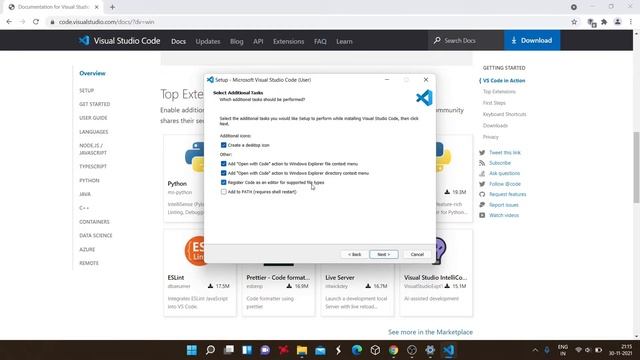Open GET STARTED section in sidebar
The height and width of the screenshot is (360, 640).
tap(95, 104)
